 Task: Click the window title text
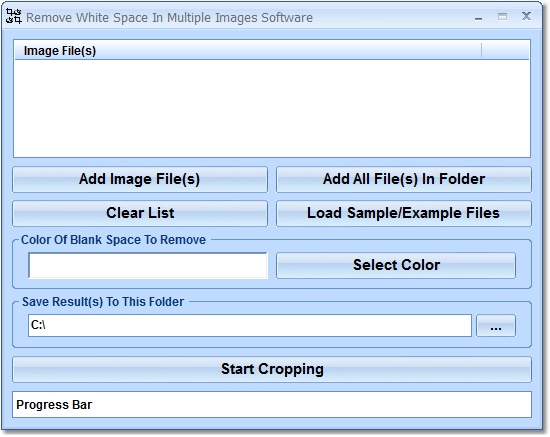pos(169,18)
